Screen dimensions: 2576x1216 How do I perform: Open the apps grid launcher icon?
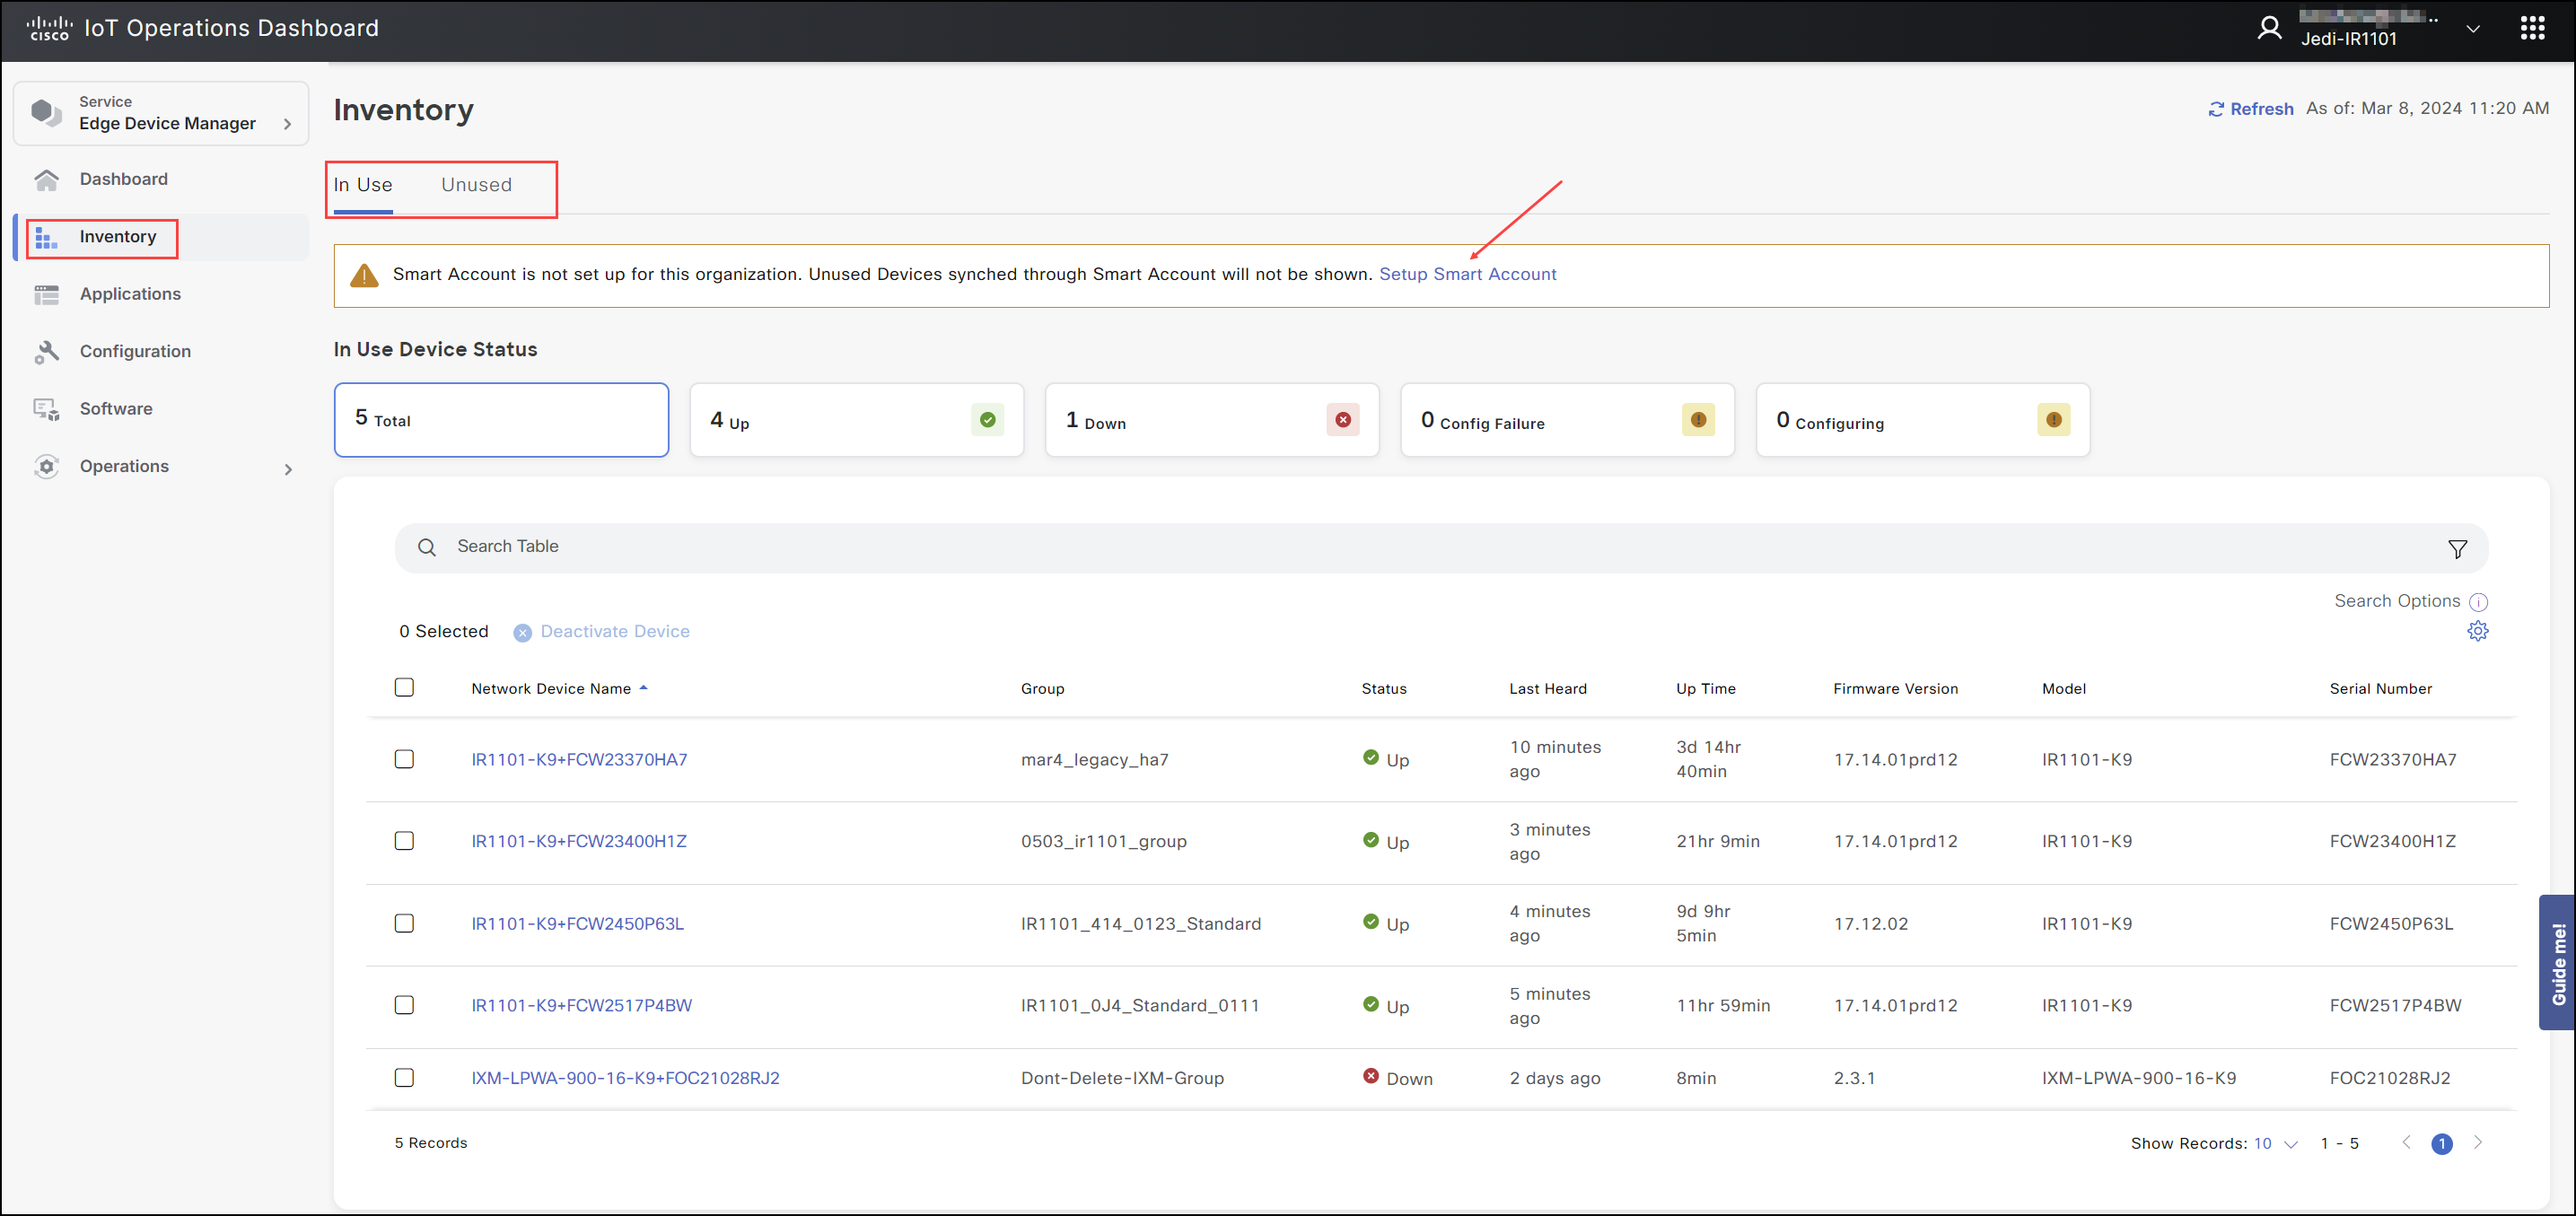point(2532,28)
